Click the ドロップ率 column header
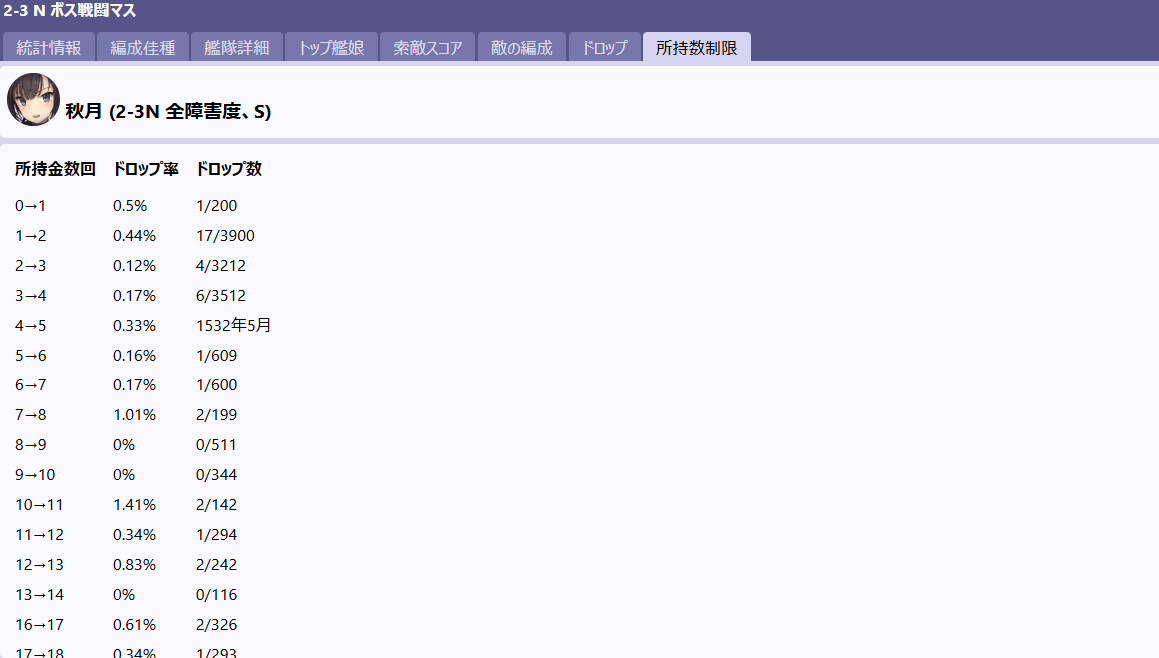 pyautogui.click(x=145, y=169)
